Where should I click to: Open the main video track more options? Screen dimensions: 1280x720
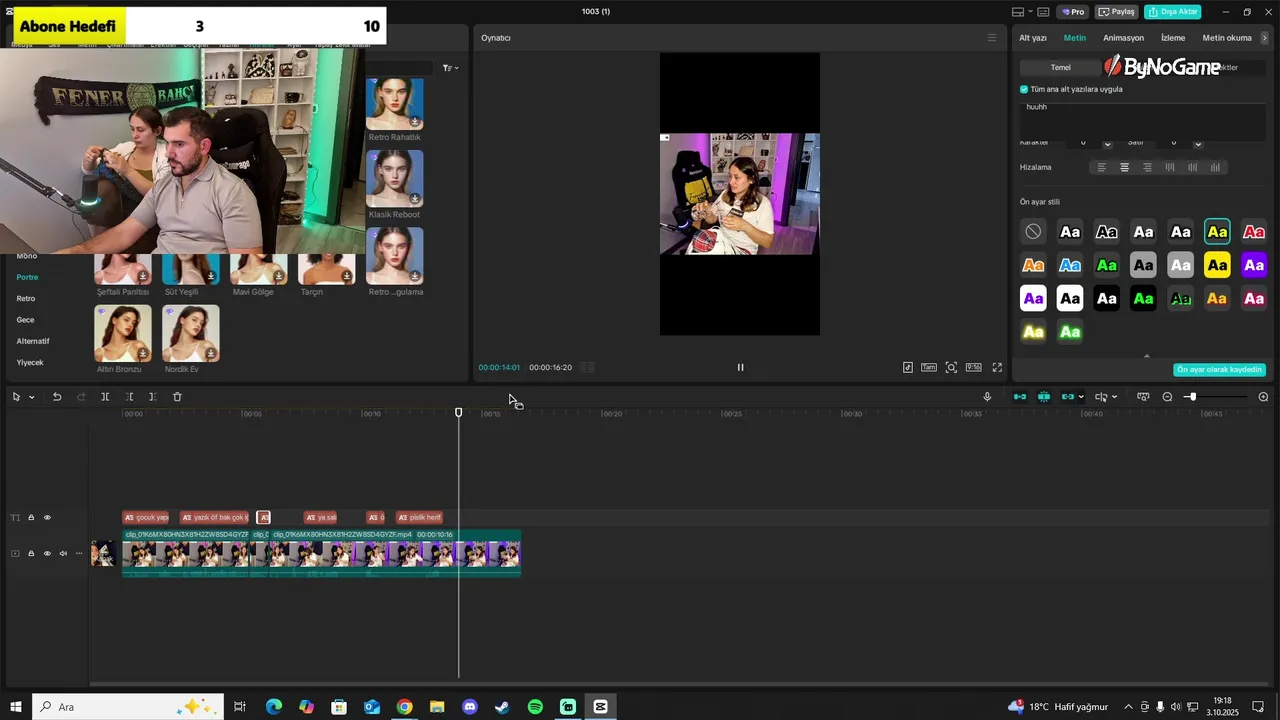coord(79,554)
